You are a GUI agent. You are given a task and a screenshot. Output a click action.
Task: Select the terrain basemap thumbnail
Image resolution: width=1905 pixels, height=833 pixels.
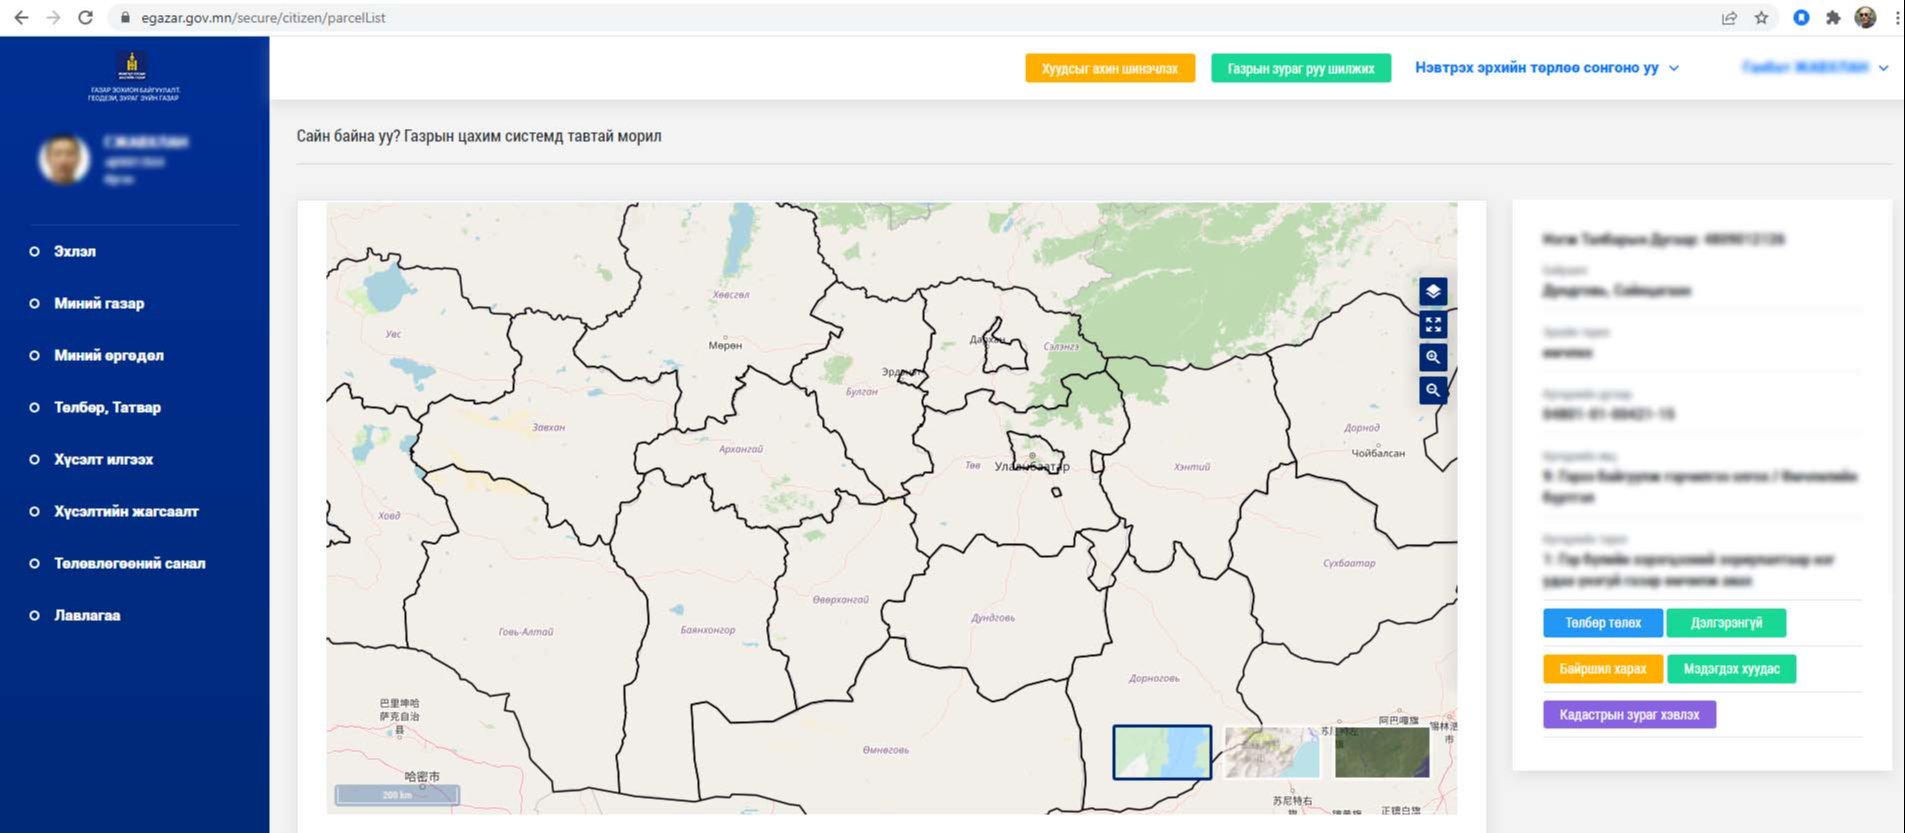tap(1272, 752)
